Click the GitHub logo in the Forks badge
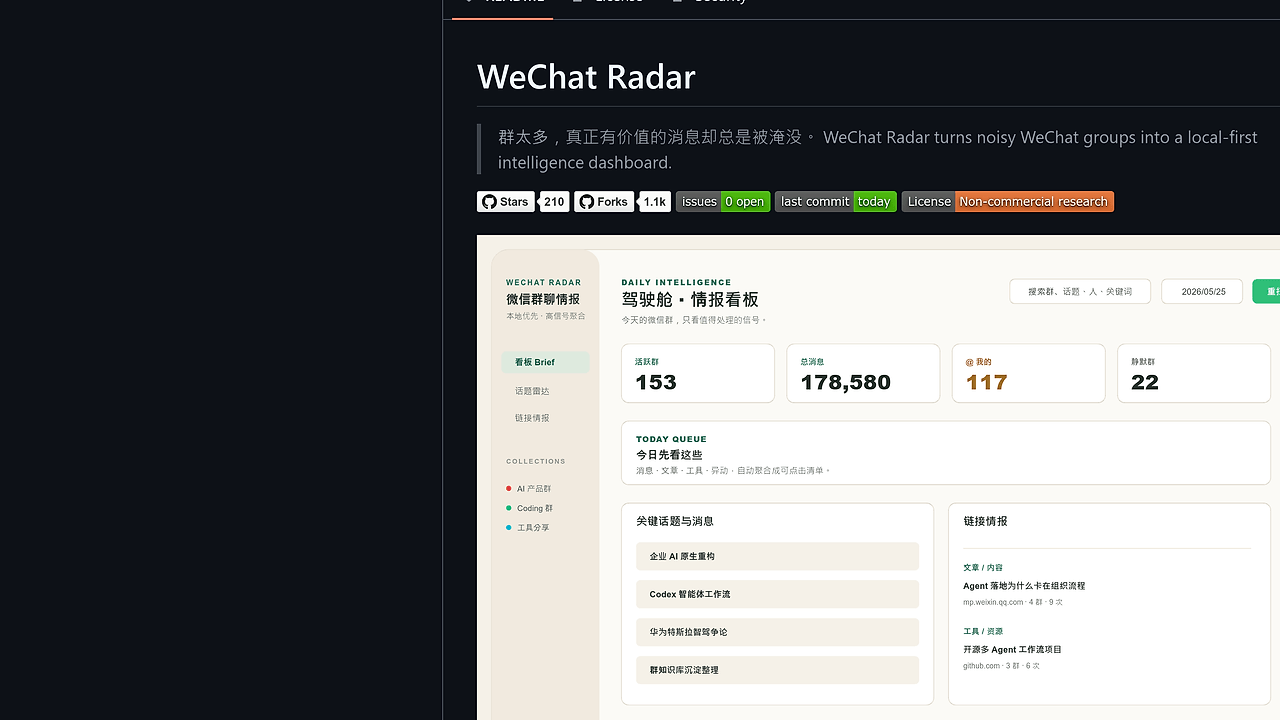The height and width of the screenshot is (720, 1280). tap(587, 202)
